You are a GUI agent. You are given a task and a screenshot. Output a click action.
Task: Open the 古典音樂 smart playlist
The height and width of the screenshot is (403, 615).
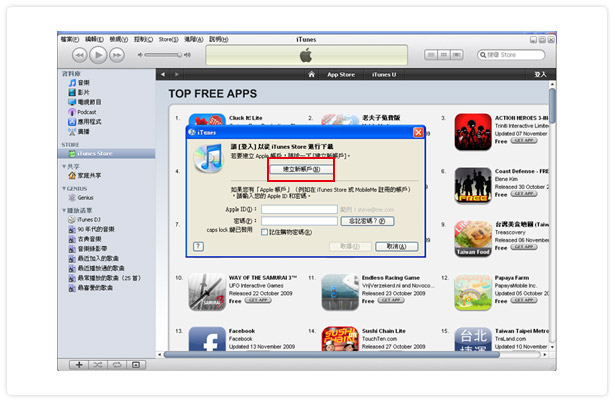[x=85, y=239]
